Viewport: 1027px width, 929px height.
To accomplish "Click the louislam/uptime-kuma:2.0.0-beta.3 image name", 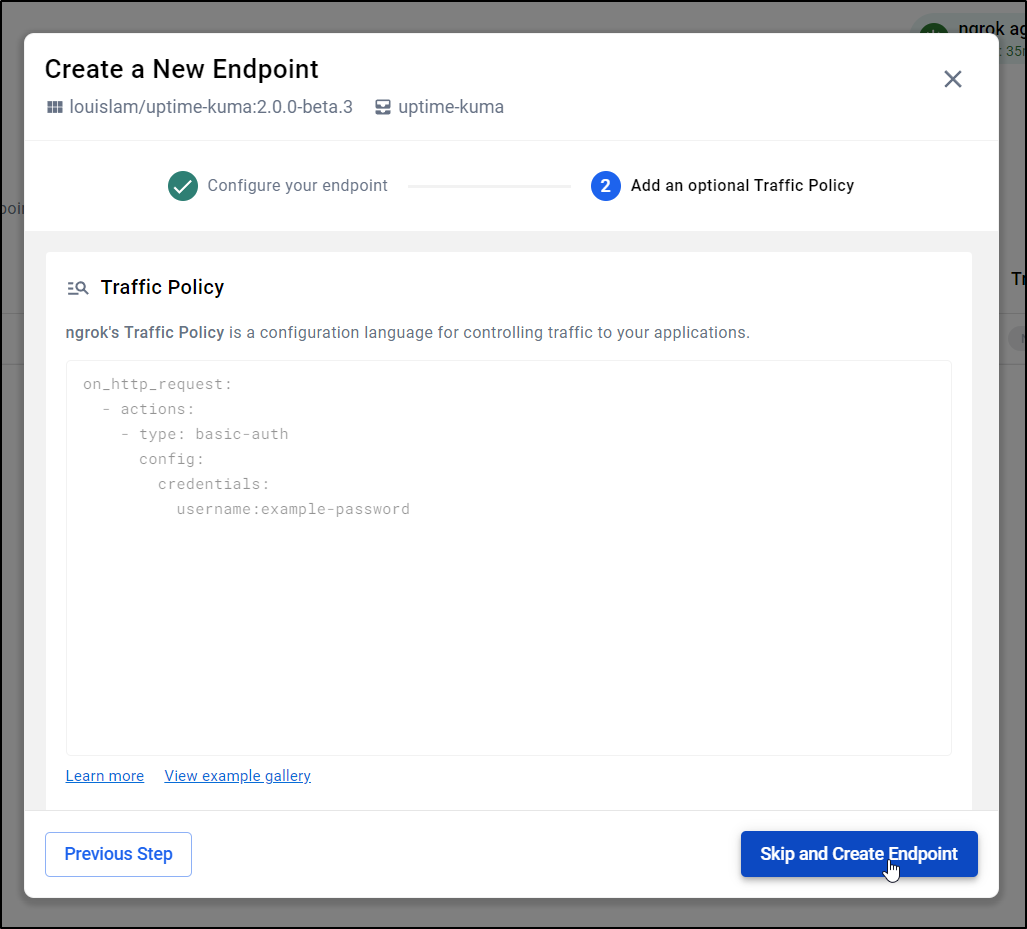I will [210, 107].
